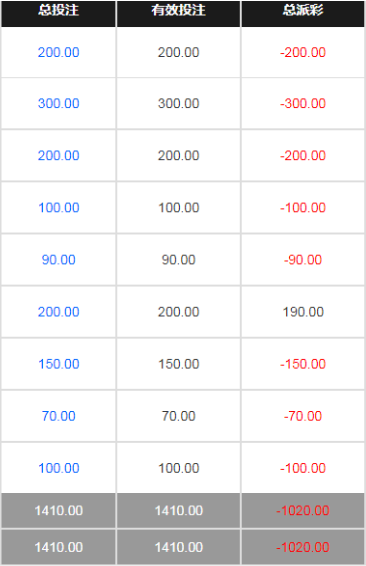Select the red -150.00 payout value
Screen dimensions: 366x566
click(303, 364)
